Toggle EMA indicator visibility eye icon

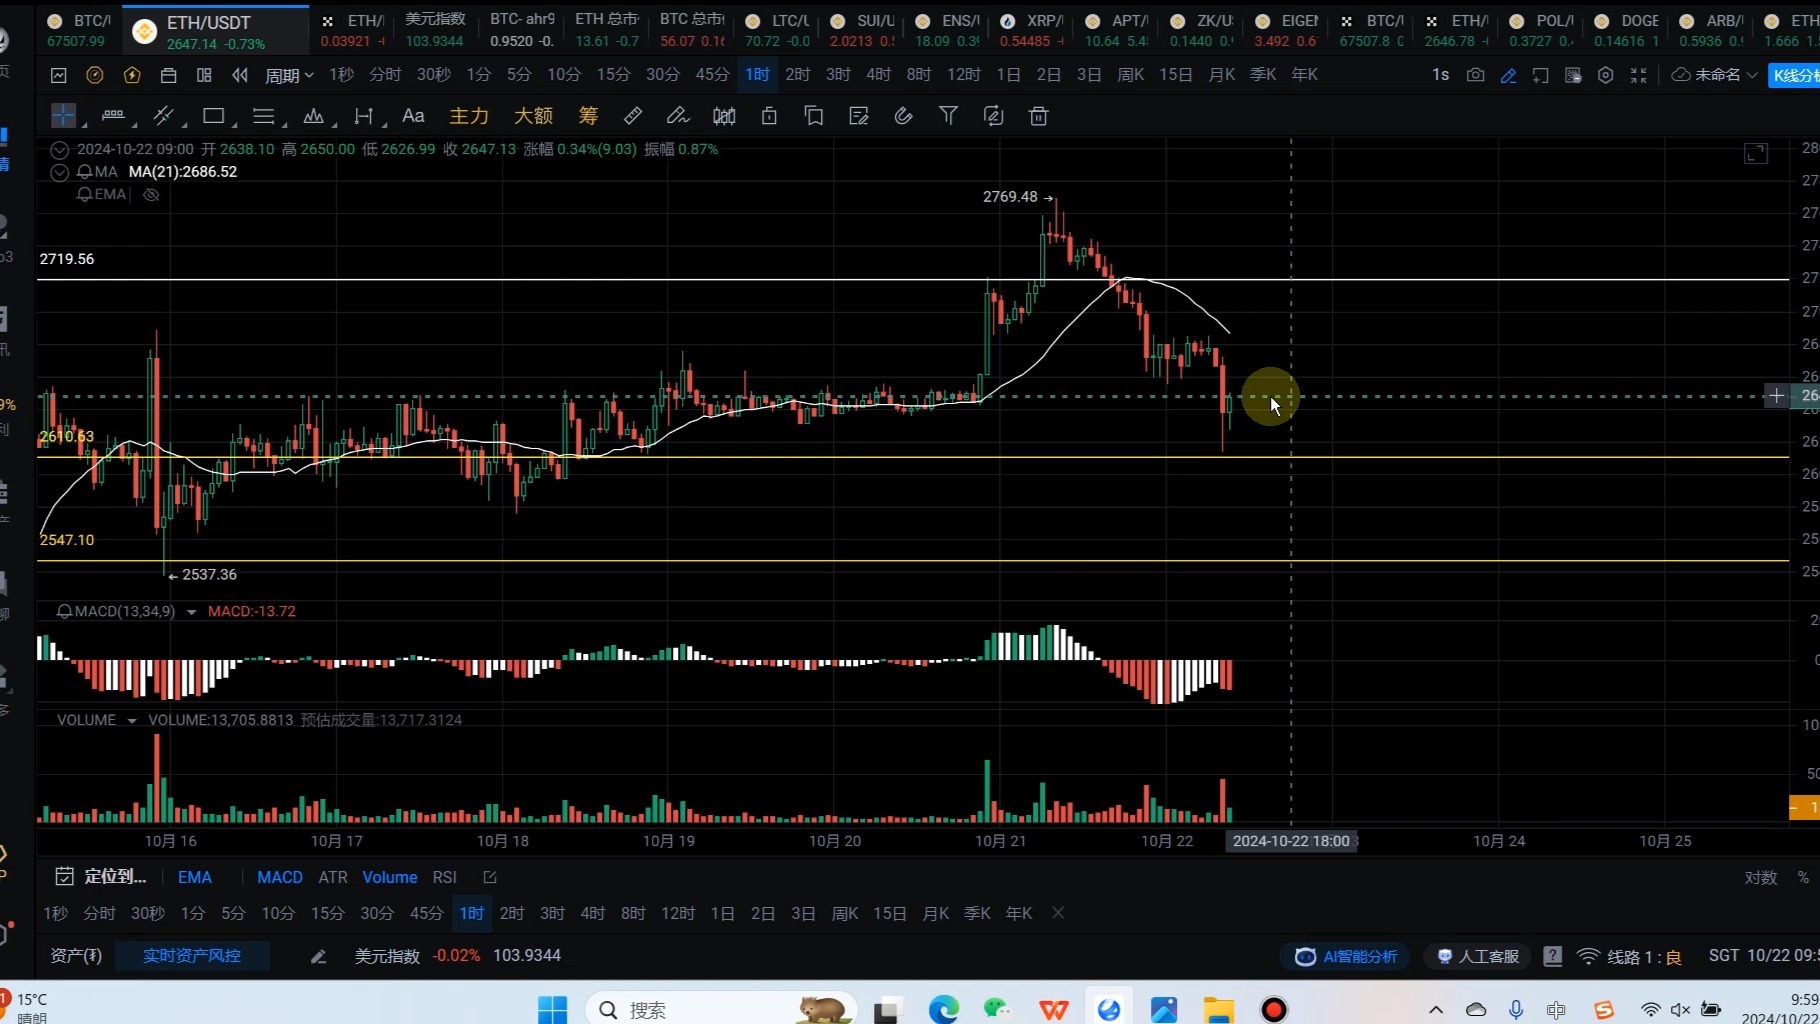[x=151, y=195]
